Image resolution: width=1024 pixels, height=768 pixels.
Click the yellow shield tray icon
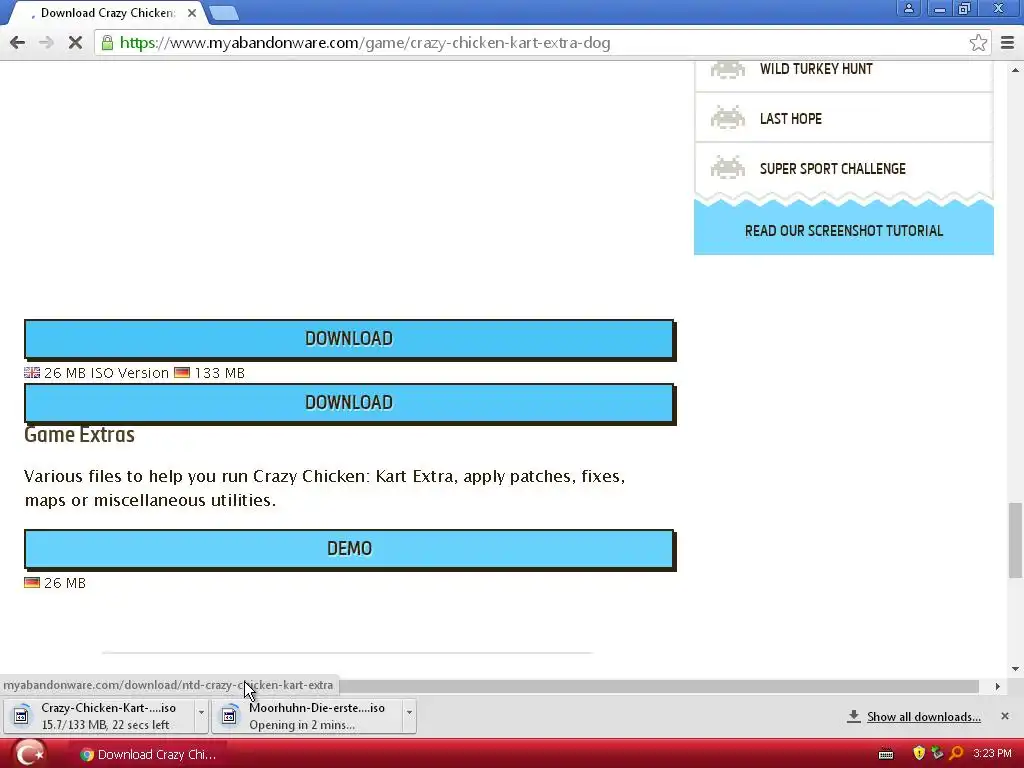point(919,754)
